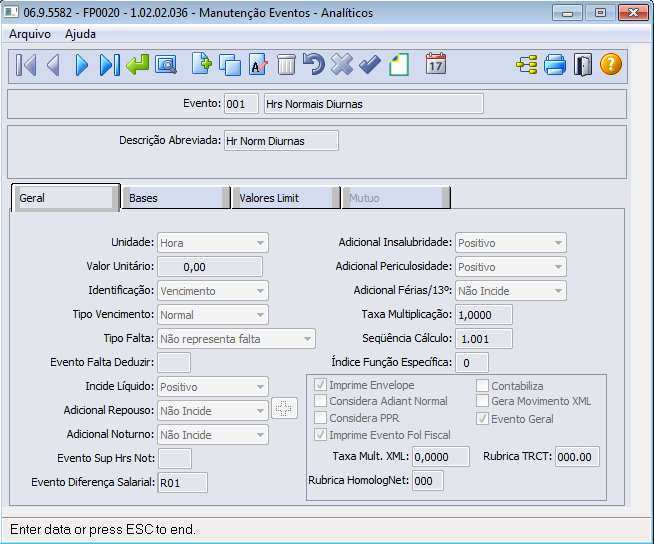Click the Descrição Abreviada field

pos(282,141)
